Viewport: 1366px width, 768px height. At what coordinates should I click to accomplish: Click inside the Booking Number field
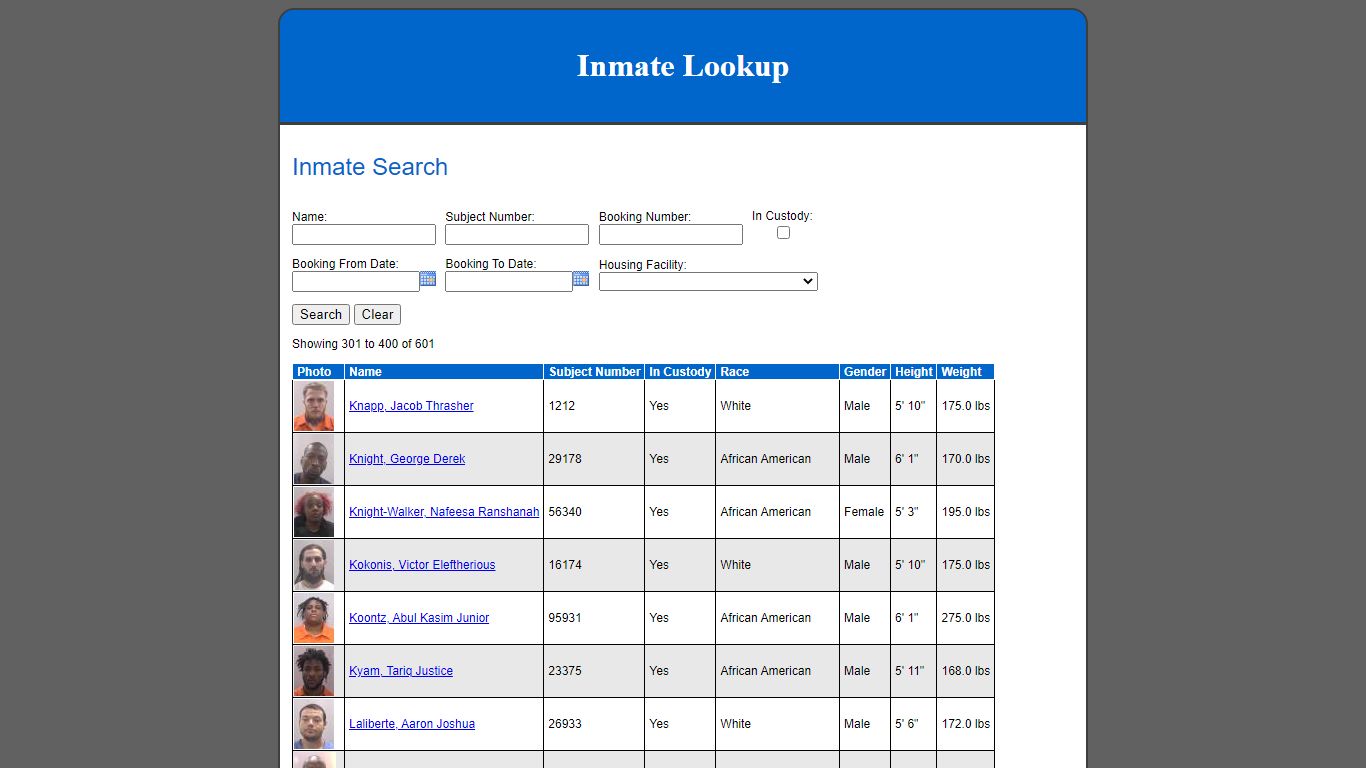[x=670, y=234]
